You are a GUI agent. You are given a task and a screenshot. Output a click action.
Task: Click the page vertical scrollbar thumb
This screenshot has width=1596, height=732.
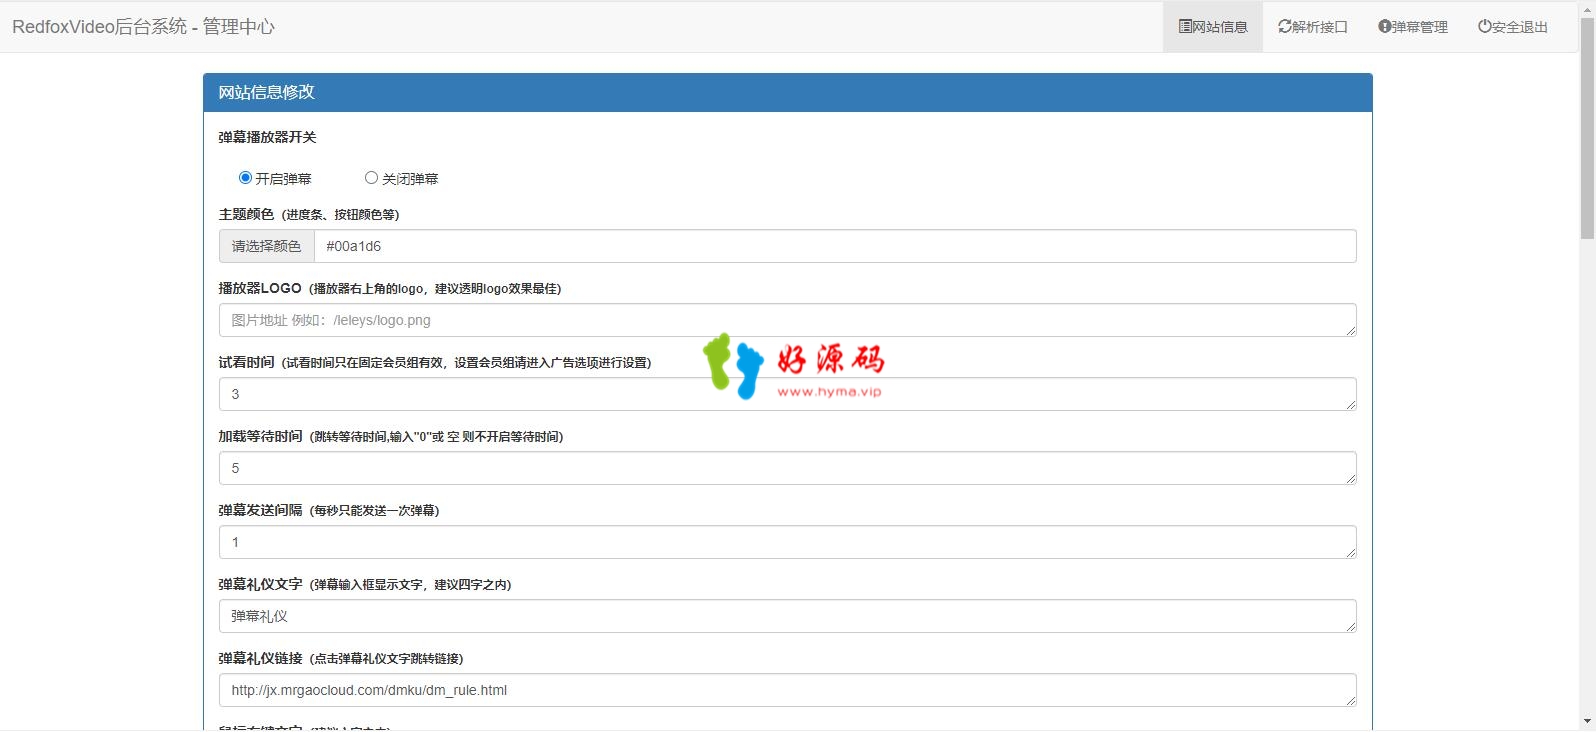[1587, 129]
